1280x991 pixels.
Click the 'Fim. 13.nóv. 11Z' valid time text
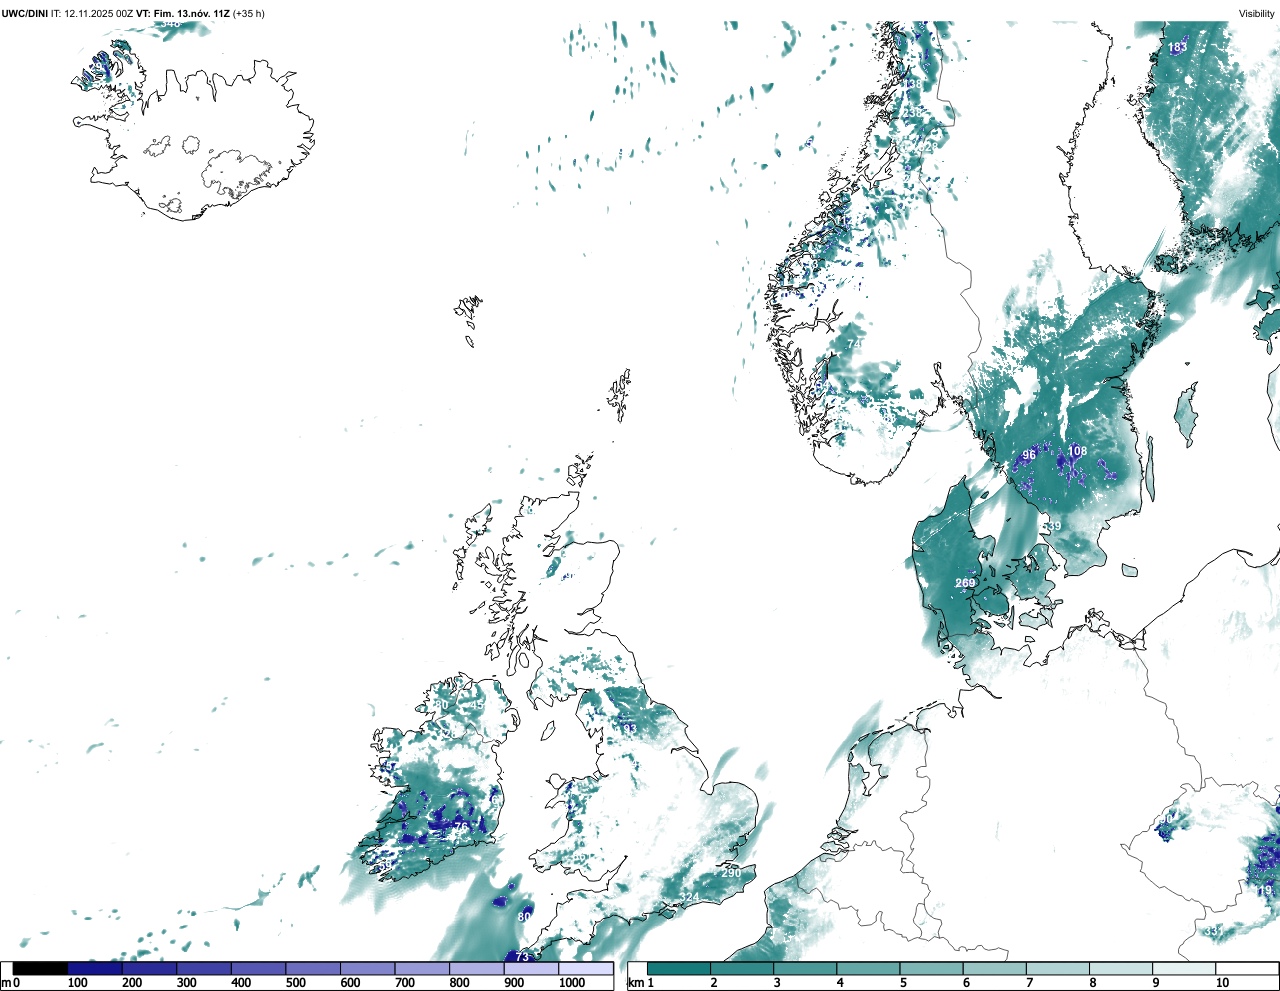pos(192,13)
